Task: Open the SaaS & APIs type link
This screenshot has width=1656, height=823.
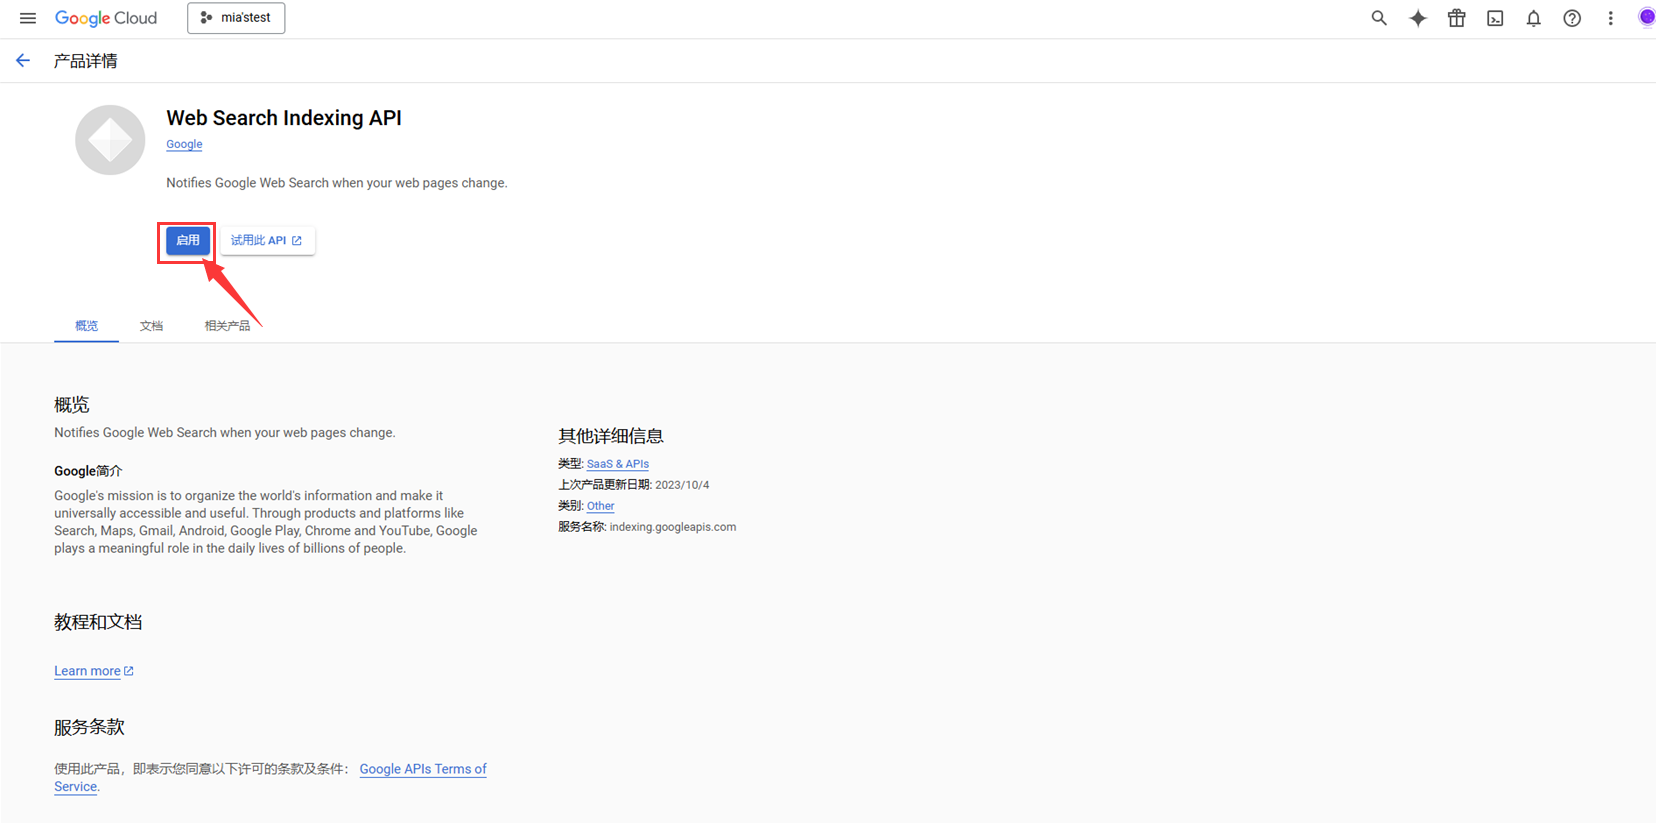Action: pyautogui.click(x=617, y=464)
